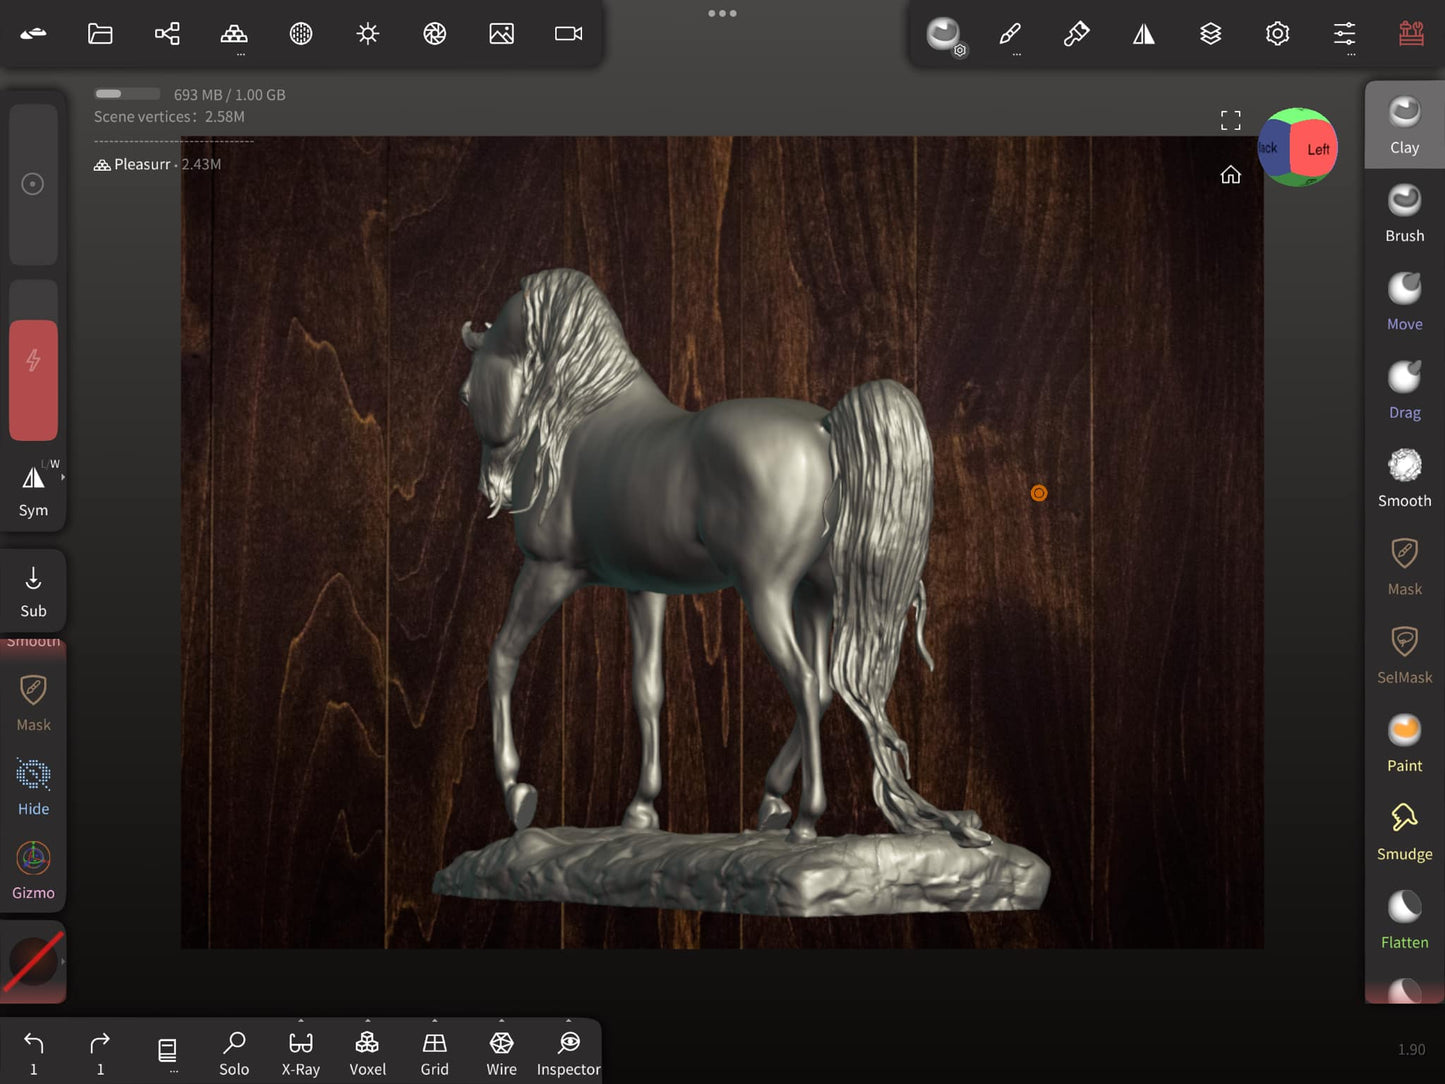Toggle Sym symmetry on left panel

[33, 489]
